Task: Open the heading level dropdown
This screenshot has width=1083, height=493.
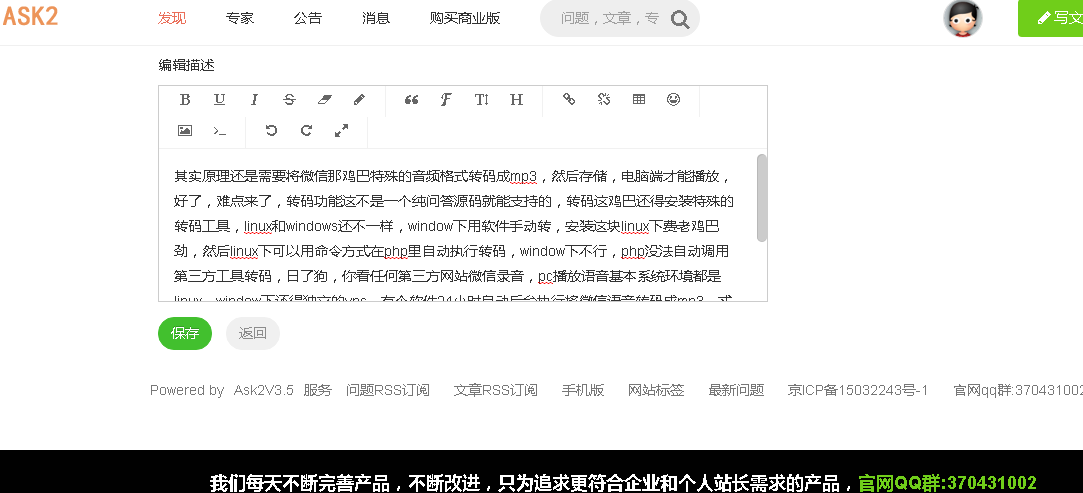Action: [517, 100]
